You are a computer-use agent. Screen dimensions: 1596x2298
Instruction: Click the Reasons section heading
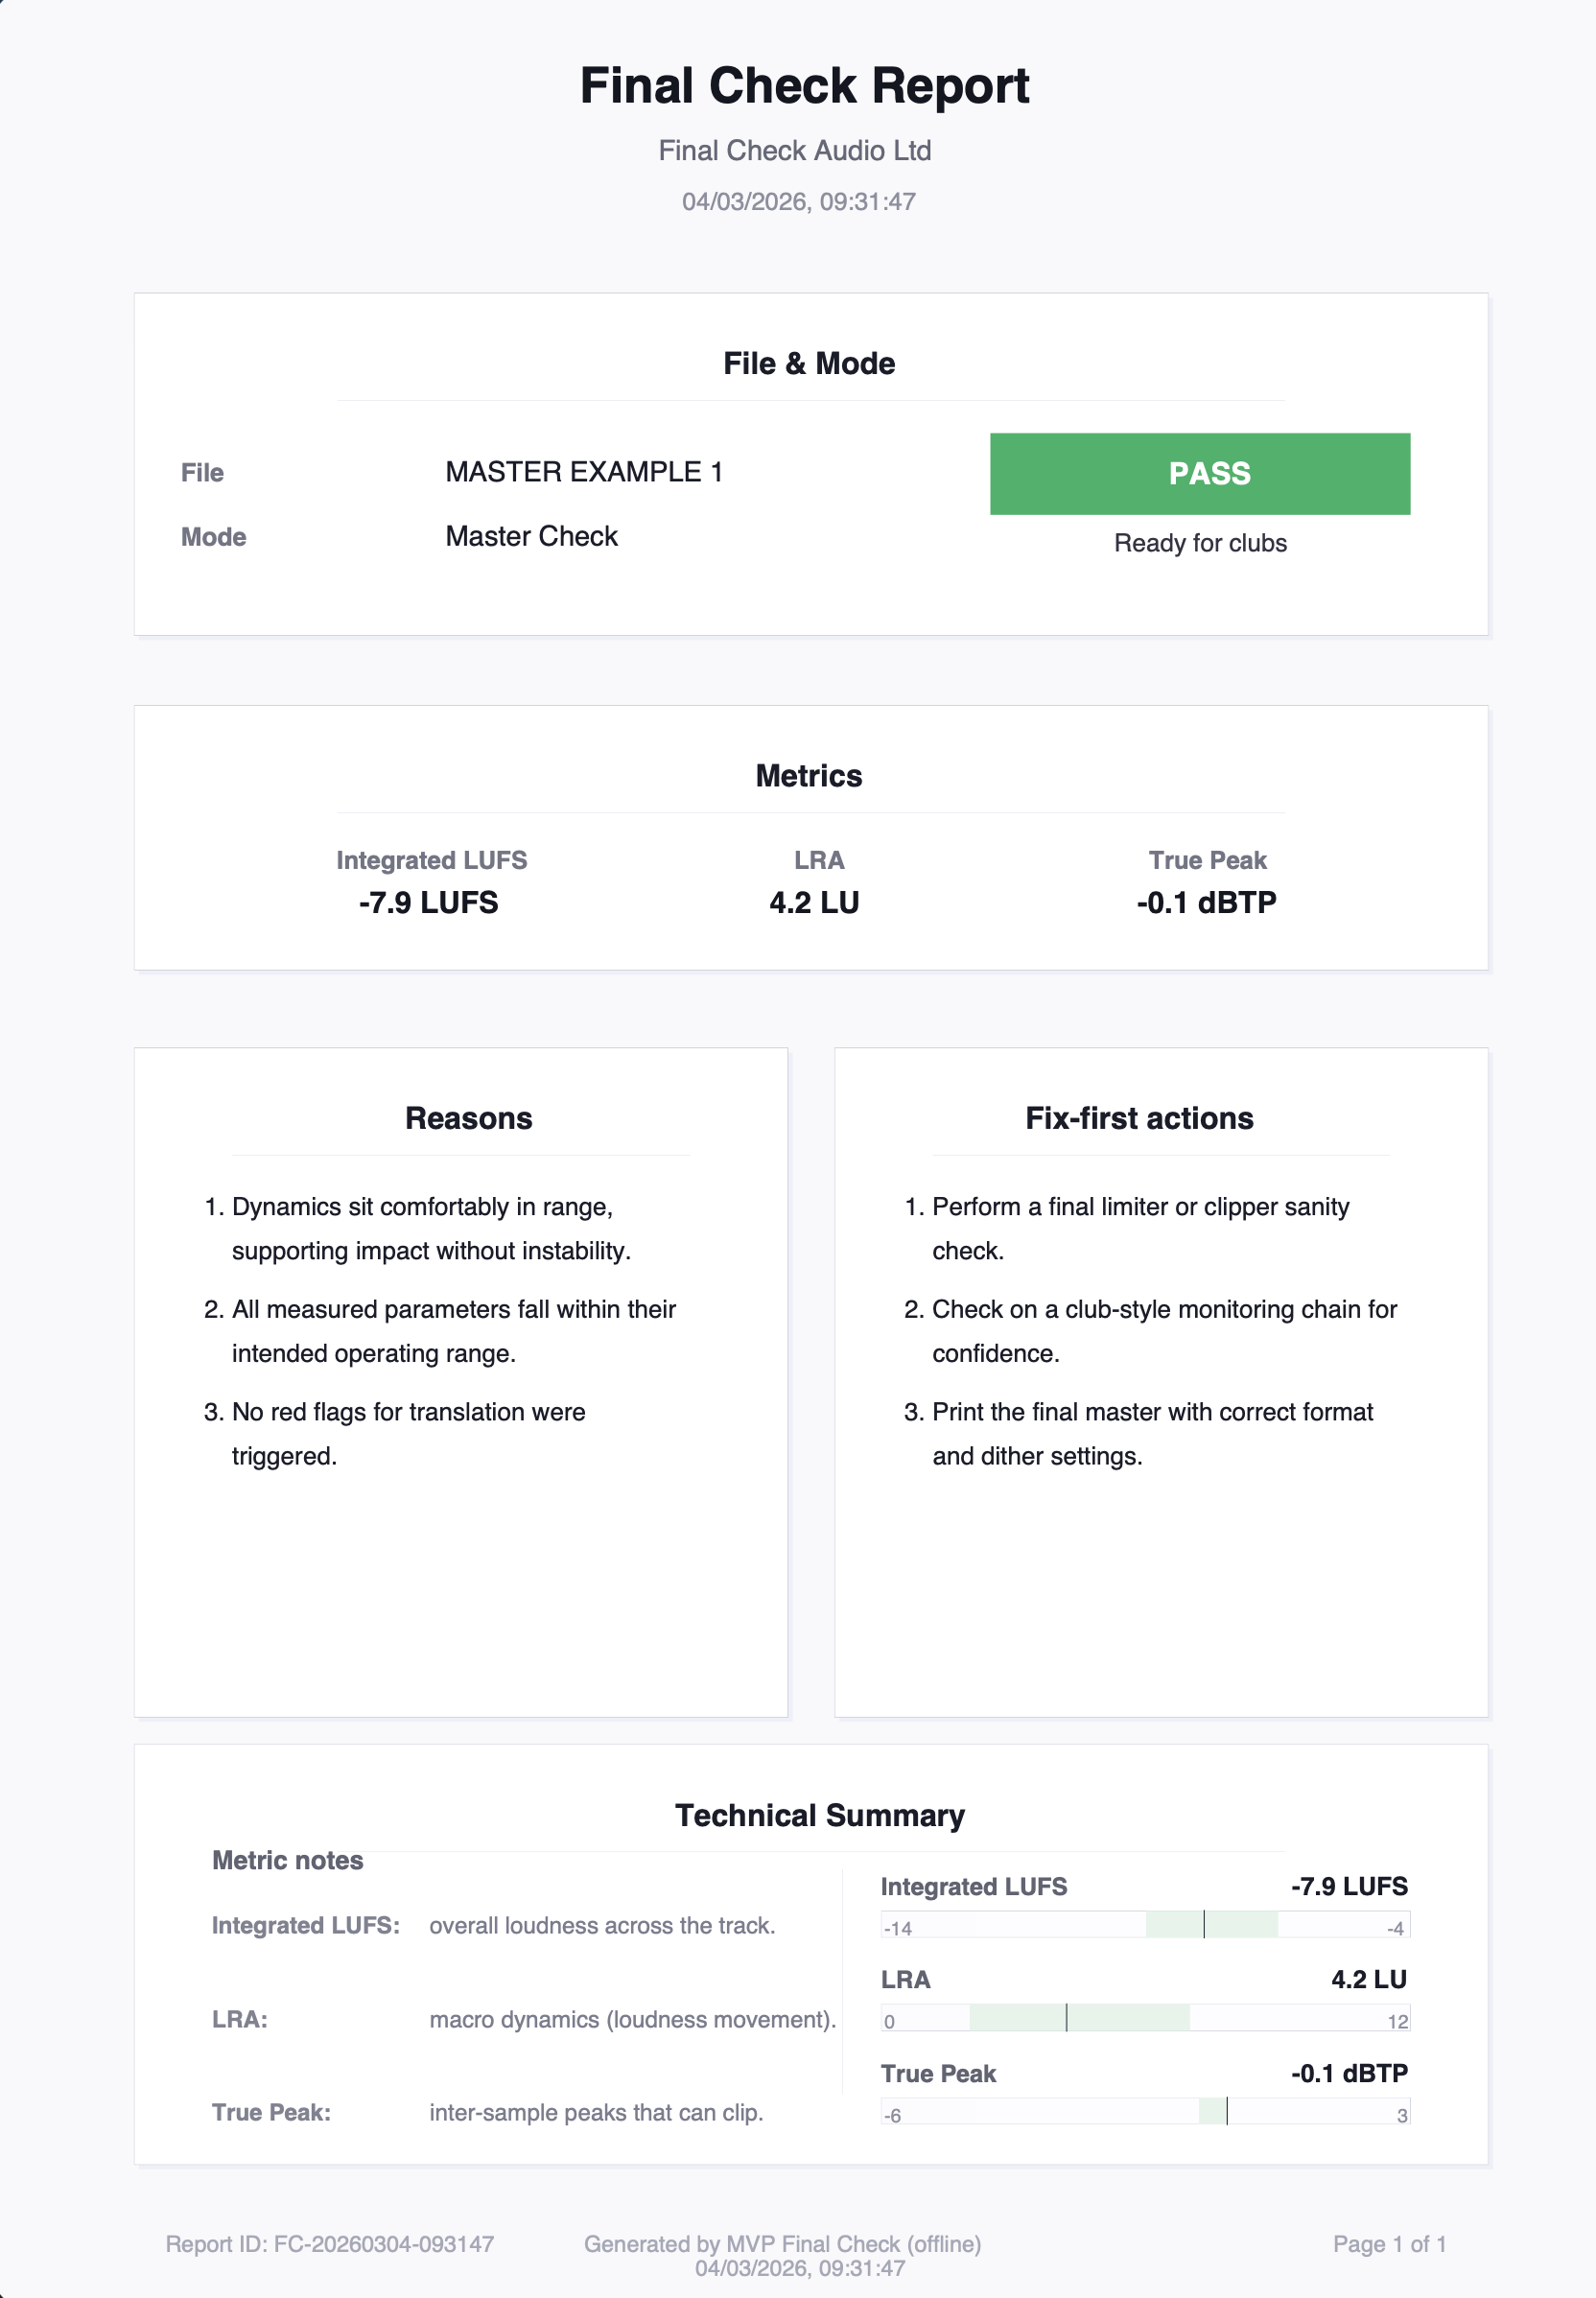click(468, 1118)
